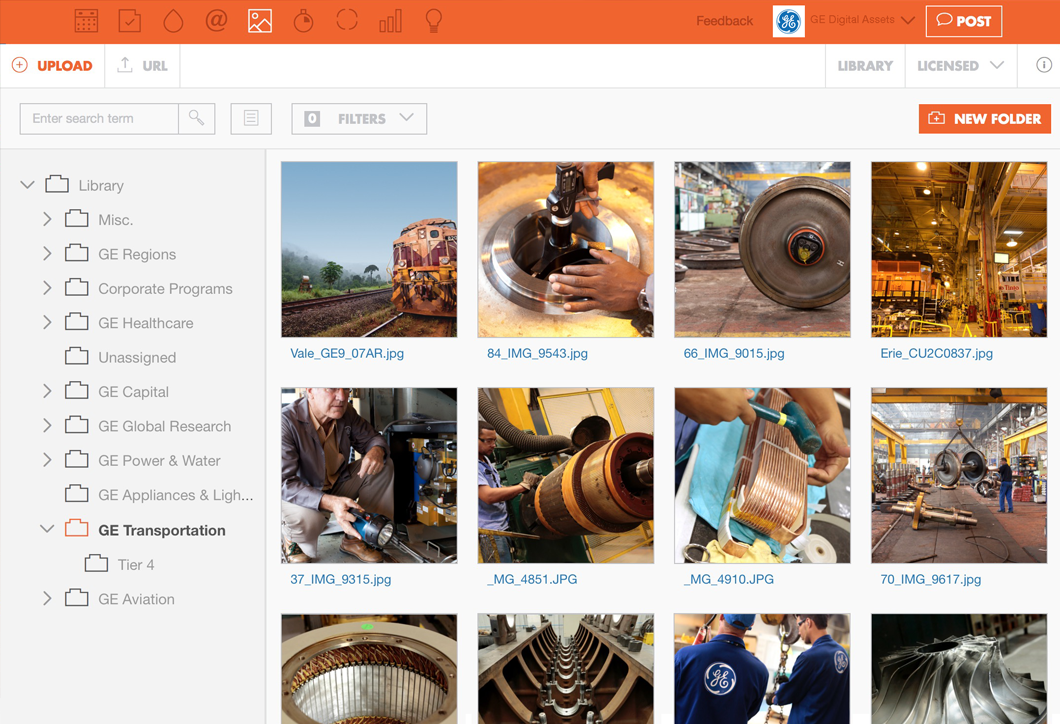This screenshot has height=724, width=1060.
Task: Open the Vale_GE9_07AR.jpg file link
Action: click(x=347, y=353)
